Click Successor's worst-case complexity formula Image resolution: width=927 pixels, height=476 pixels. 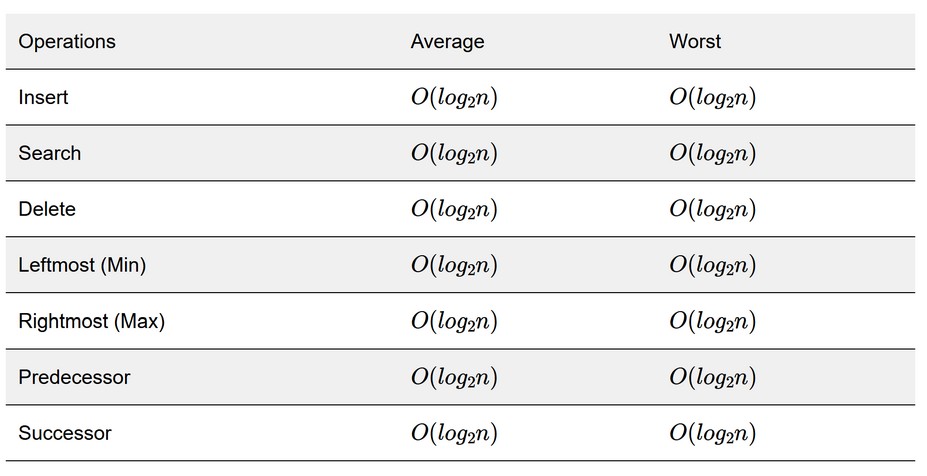(x=712, y=433)
